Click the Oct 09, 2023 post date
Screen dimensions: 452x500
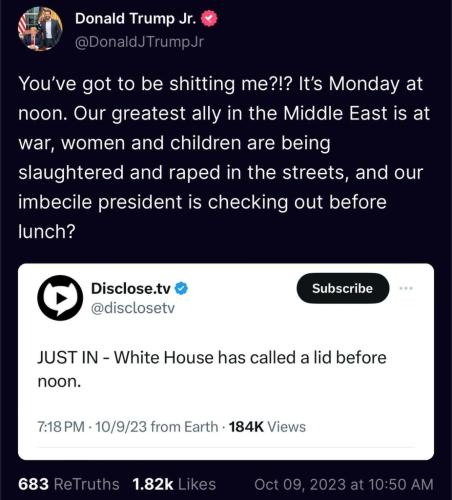pyautogui.click(x=344, y=485)
